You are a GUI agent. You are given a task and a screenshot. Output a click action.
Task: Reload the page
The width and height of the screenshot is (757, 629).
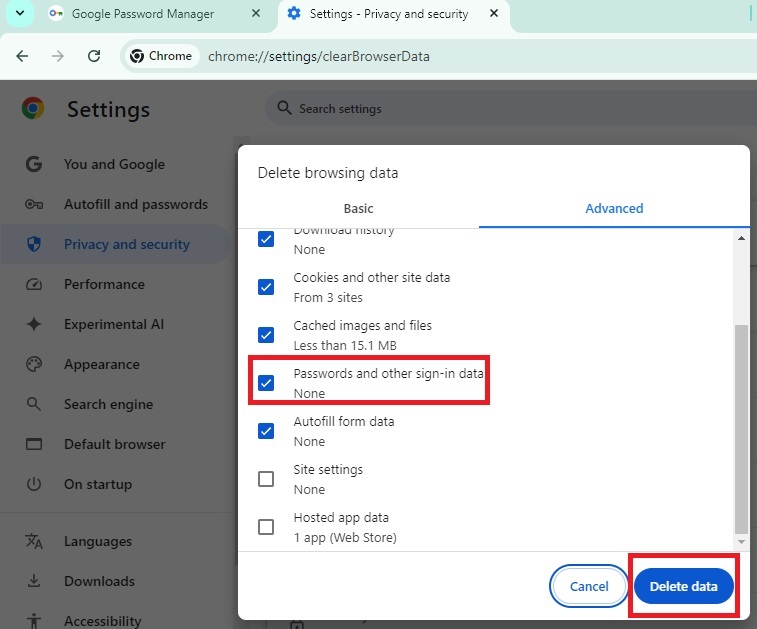click(x=94, y=56)
